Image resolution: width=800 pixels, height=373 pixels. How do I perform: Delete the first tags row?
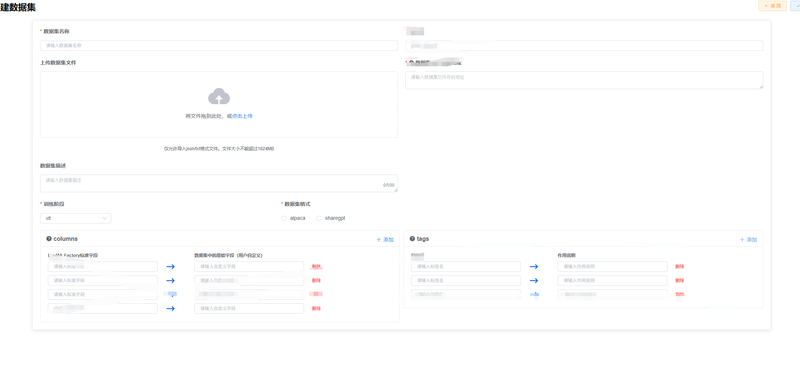[680, 266]
